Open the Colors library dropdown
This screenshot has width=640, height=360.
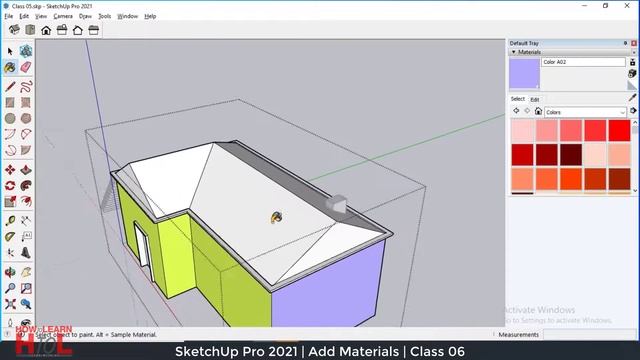coord(585,112)
